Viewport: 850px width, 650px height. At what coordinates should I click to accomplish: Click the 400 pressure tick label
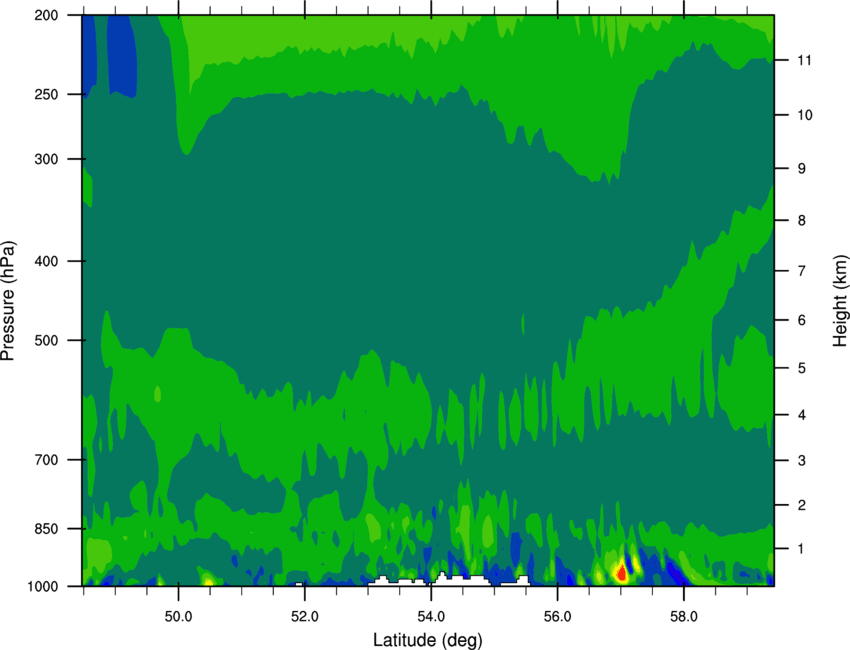[x=46, y=261]
